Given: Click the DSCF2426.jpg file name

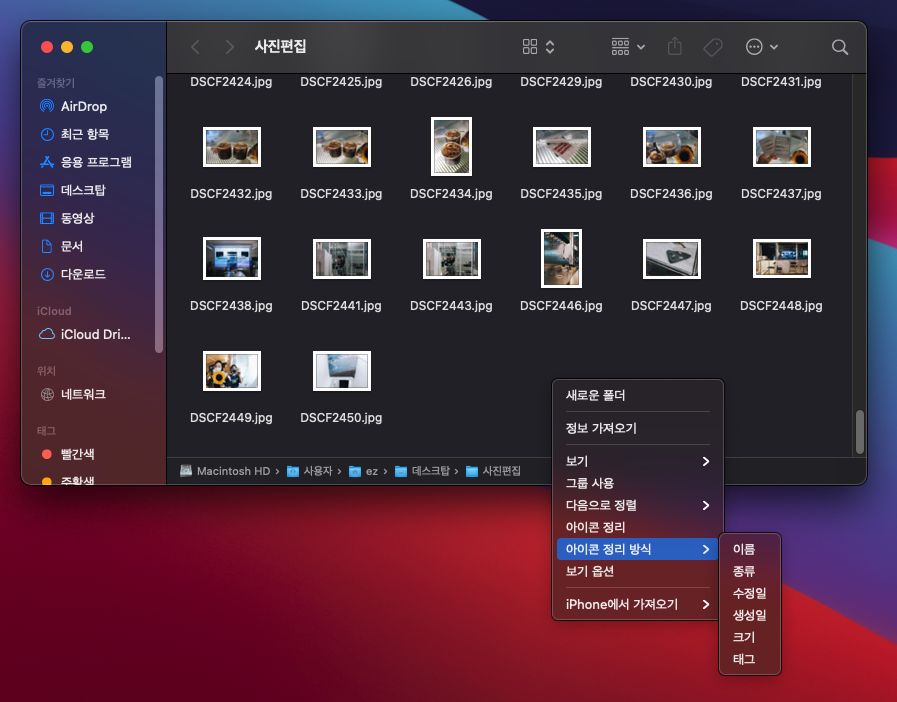Looking at the screenshot, I should [x=451, y=82].
